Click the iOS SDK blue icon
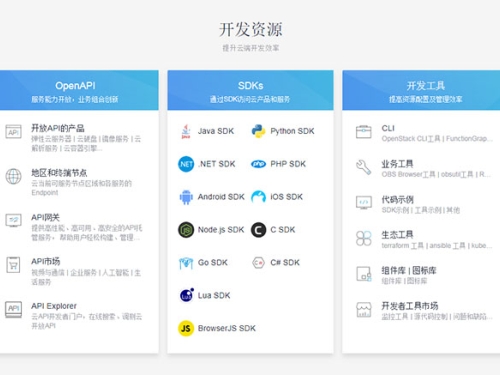The image size is (500, 375). click(x=258, y=197)
